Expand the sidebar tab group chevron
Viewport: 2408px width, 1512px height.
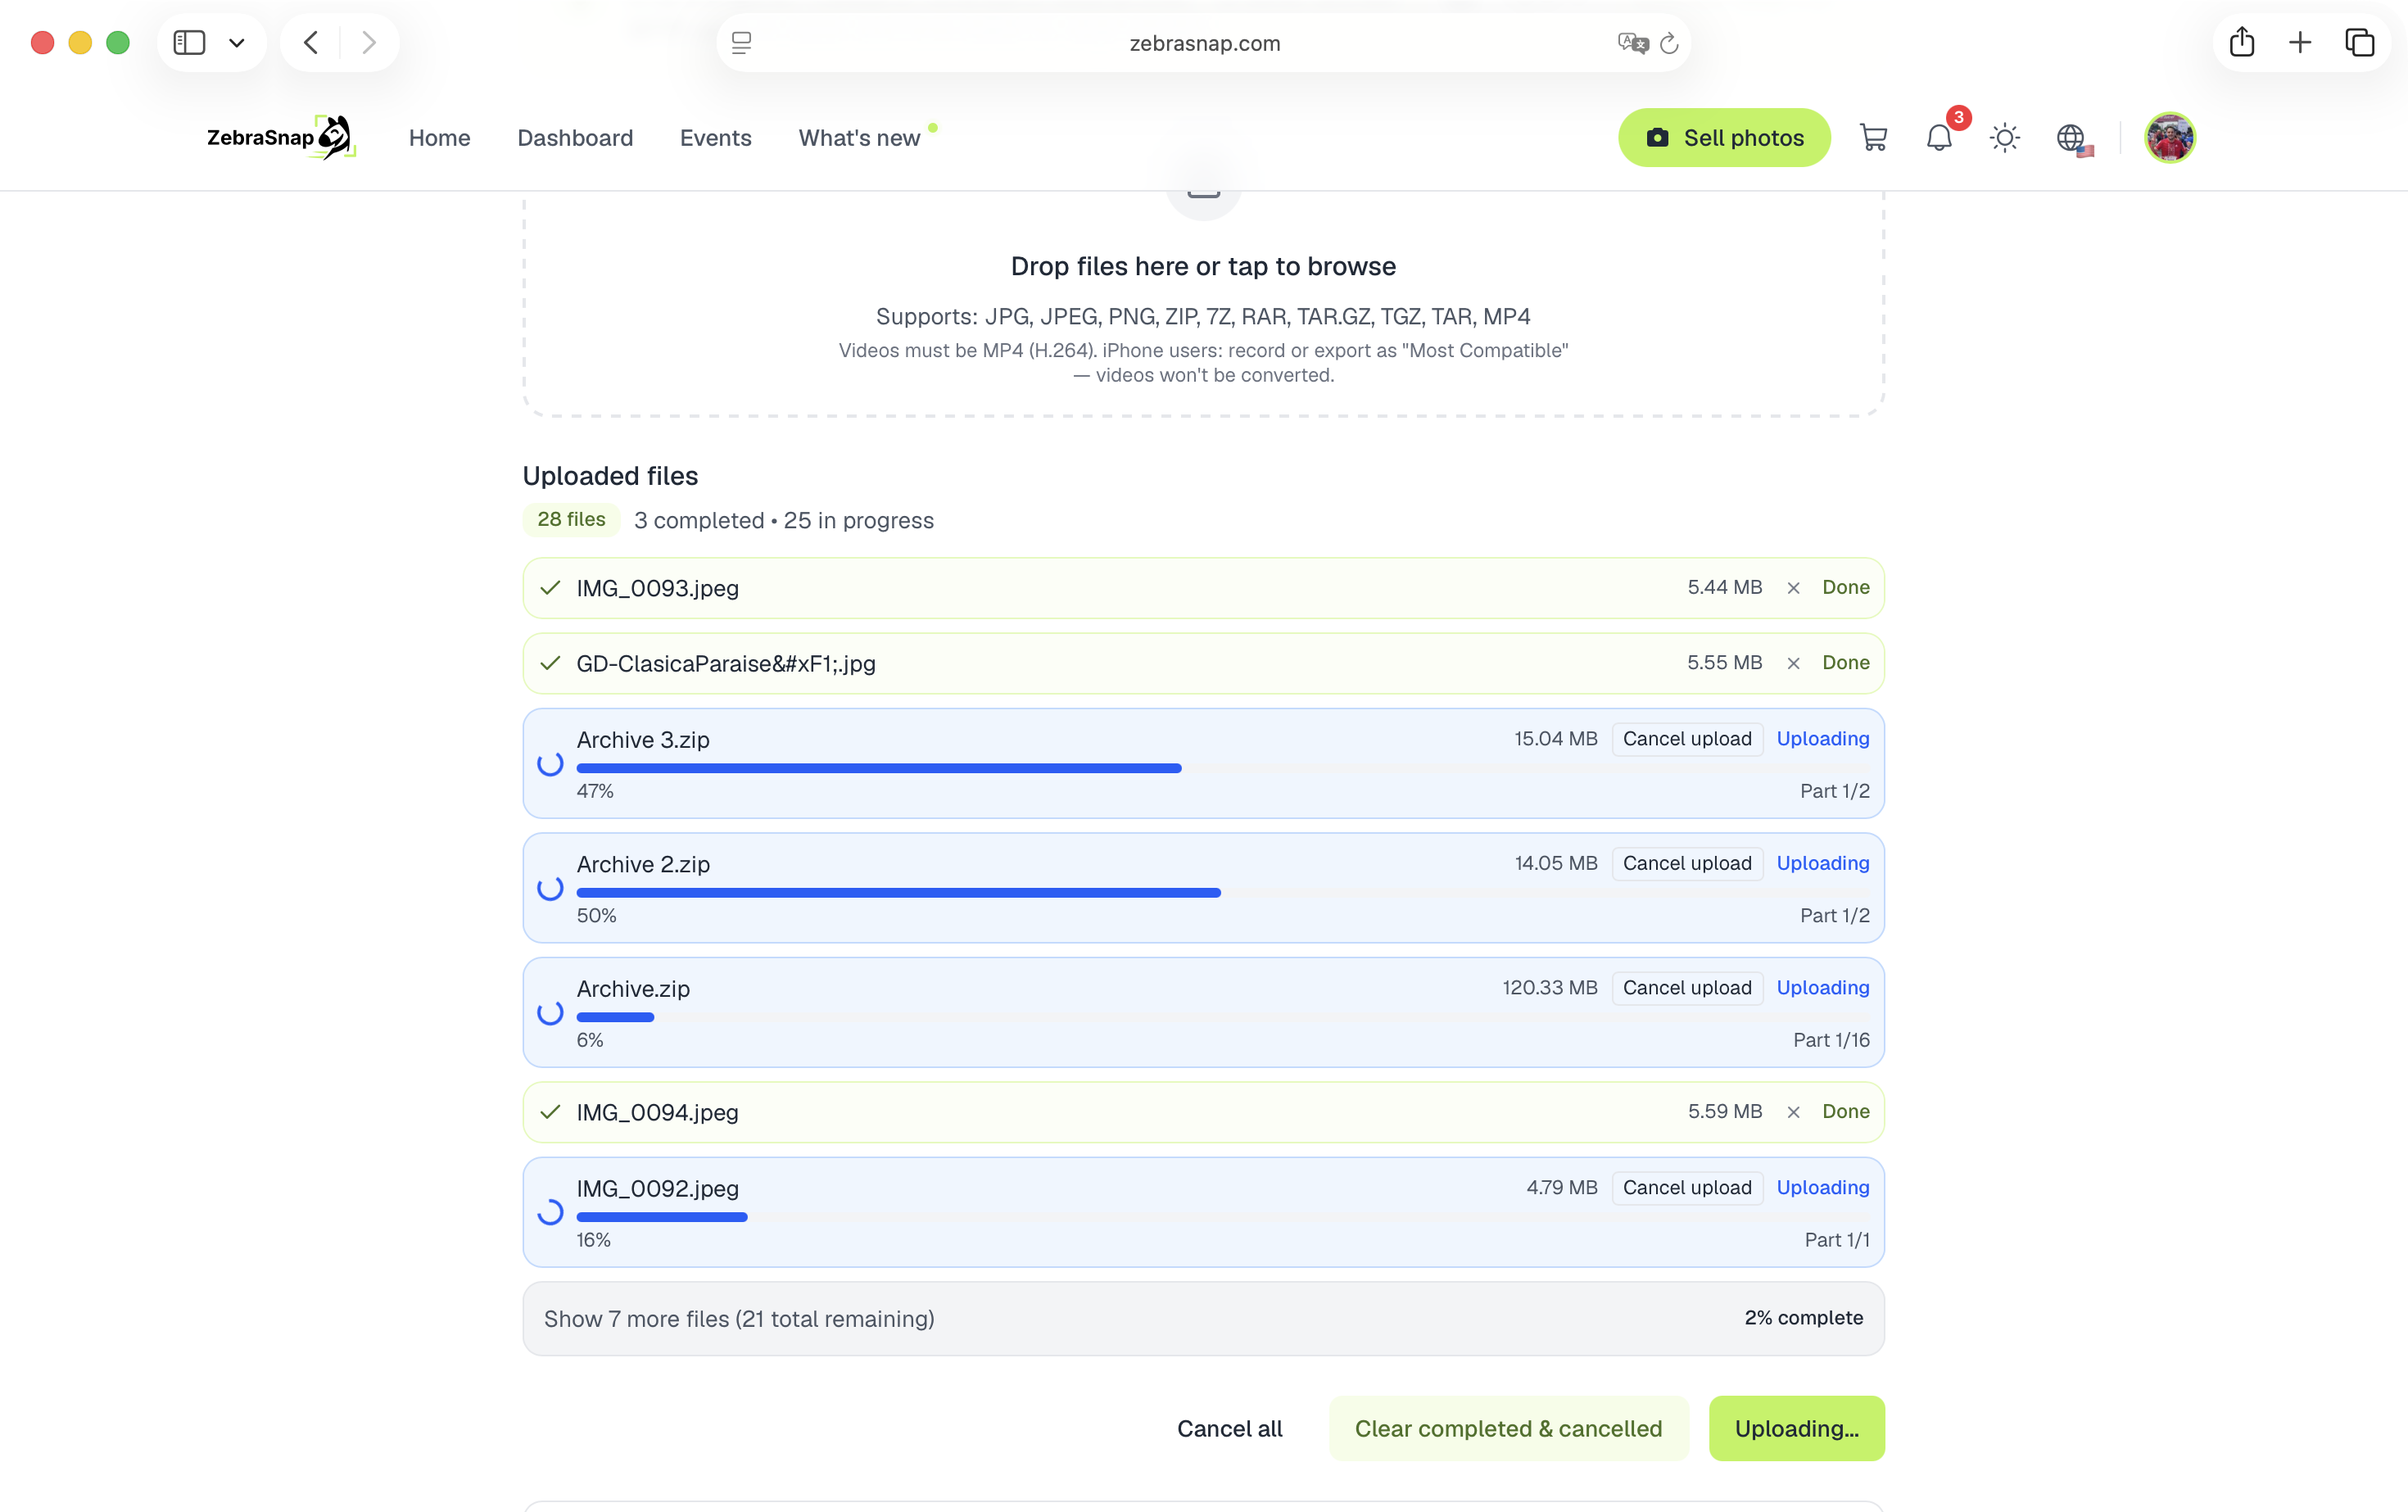click(x=236, y=43)
